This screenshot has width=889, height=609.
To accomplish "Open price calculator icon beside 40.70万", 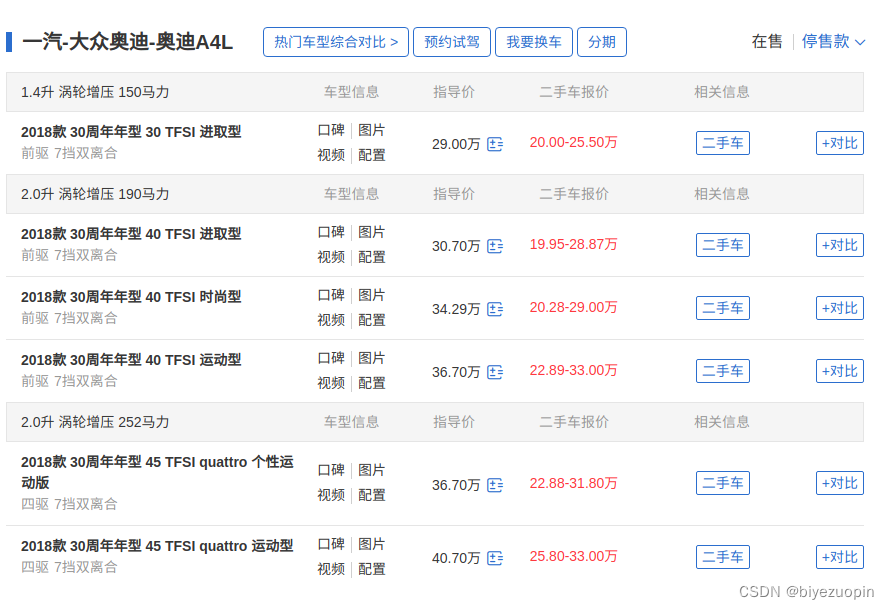I will click(495, 558).
